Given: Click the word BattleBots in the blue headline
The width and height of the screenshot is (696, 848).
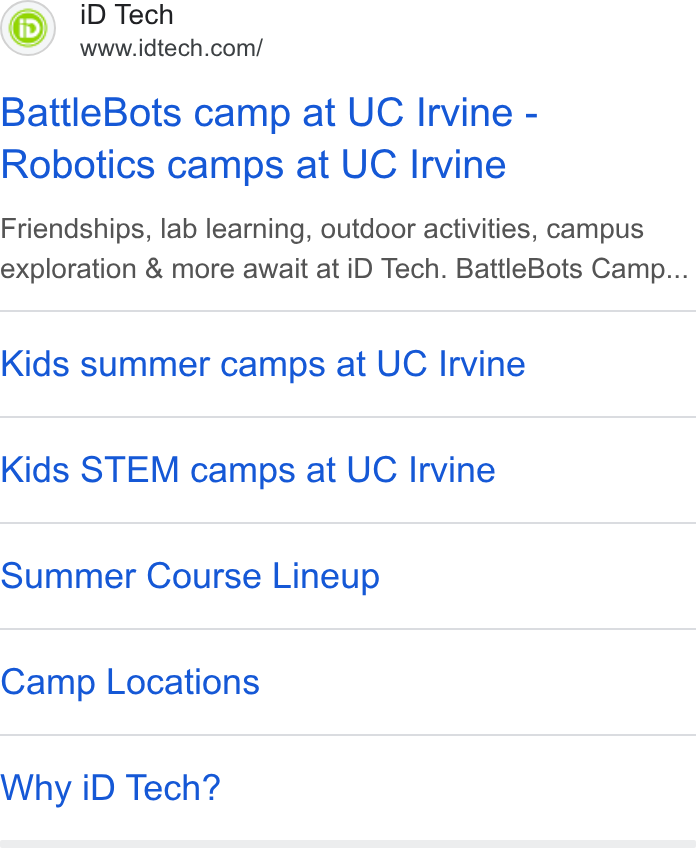Looking at the screenshot, I should tap(91, 112).
